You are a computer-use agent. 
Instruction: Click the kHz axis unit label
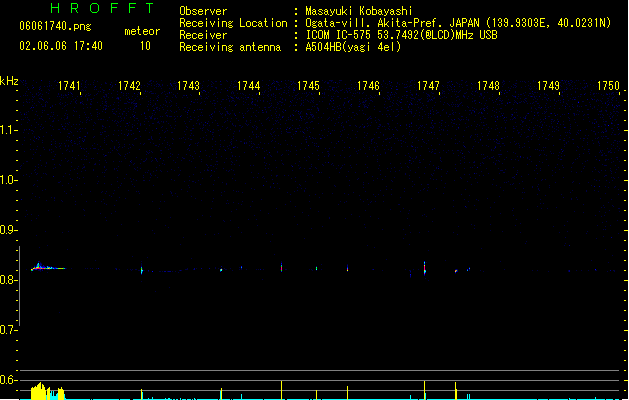9,81
